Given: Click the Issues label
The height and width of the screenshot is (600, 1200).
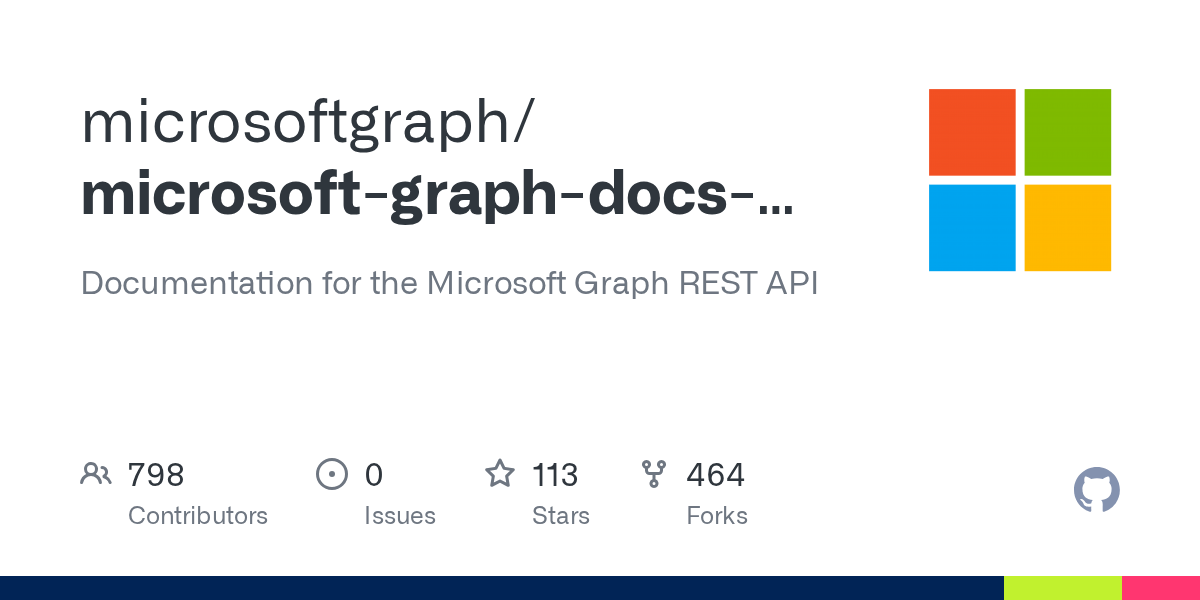Looking at the screenshot, I should tap(400, 516).
